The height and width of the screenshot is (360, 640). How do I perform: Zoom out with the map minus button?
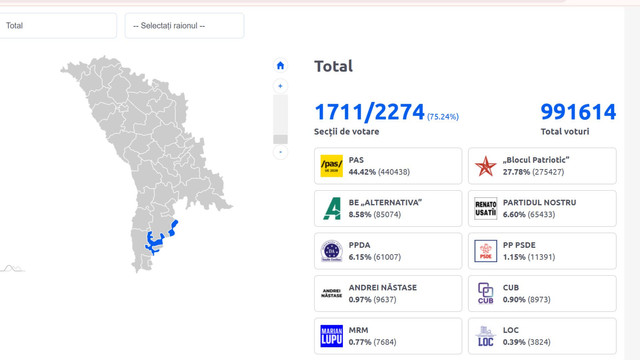click(280, 152)
